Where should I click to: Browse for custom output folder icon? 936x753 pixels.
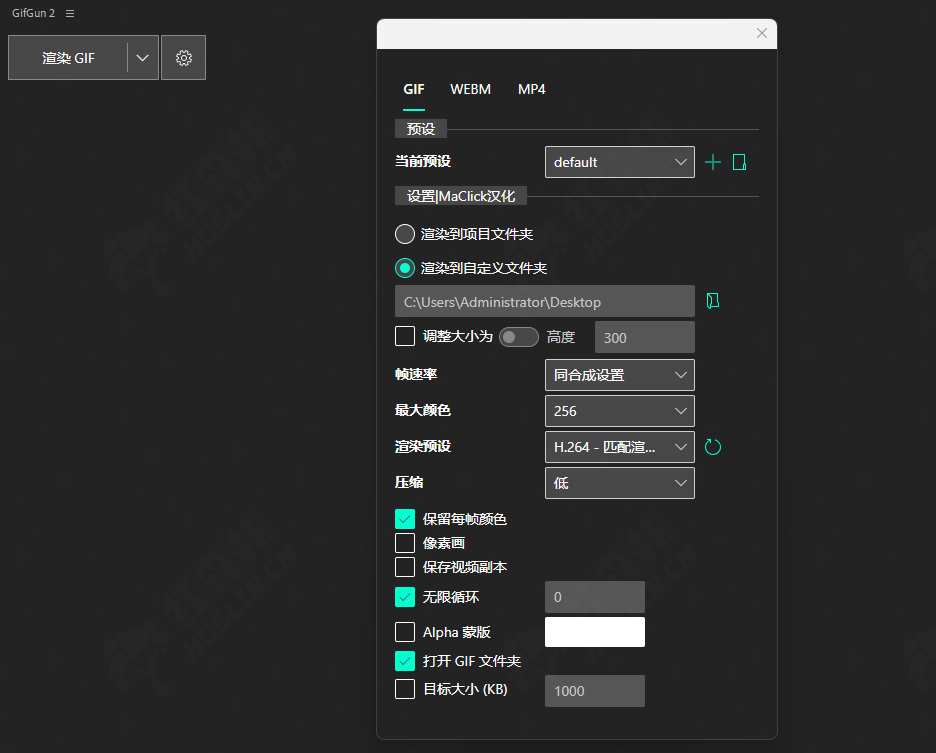pyautogui.click(x=713, y=301)
